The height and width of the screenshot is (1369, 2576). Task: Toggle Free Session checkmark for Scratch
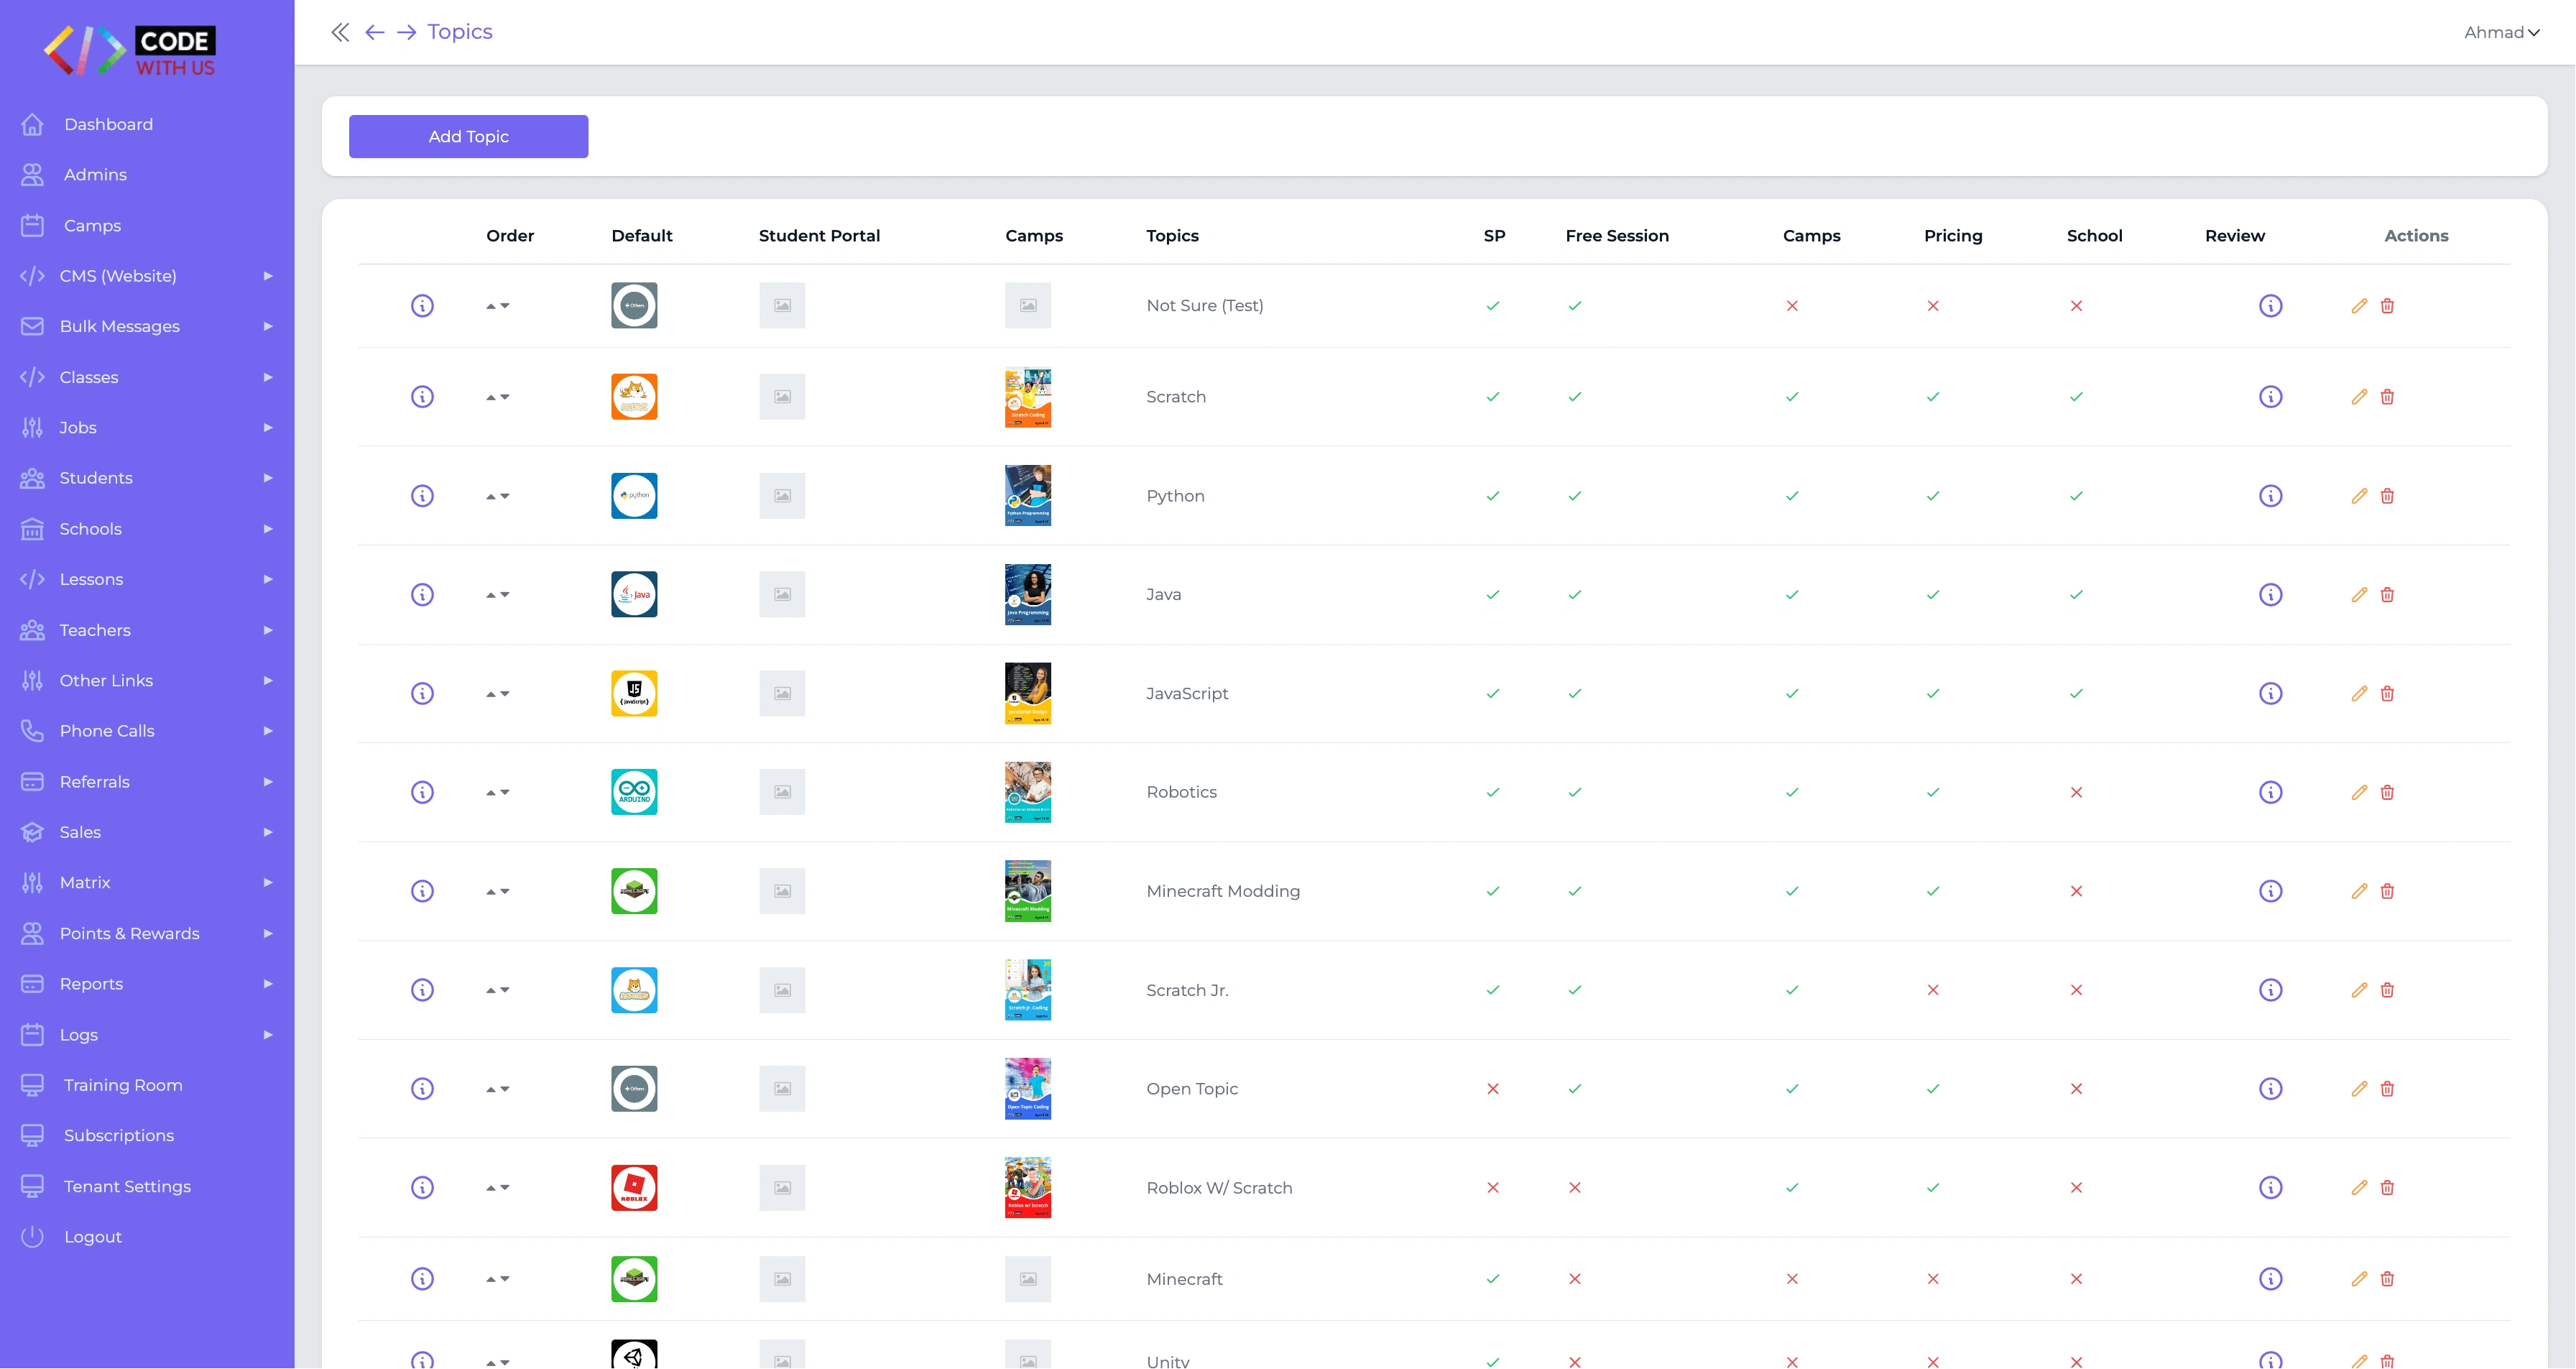(x=1574, y=397)
